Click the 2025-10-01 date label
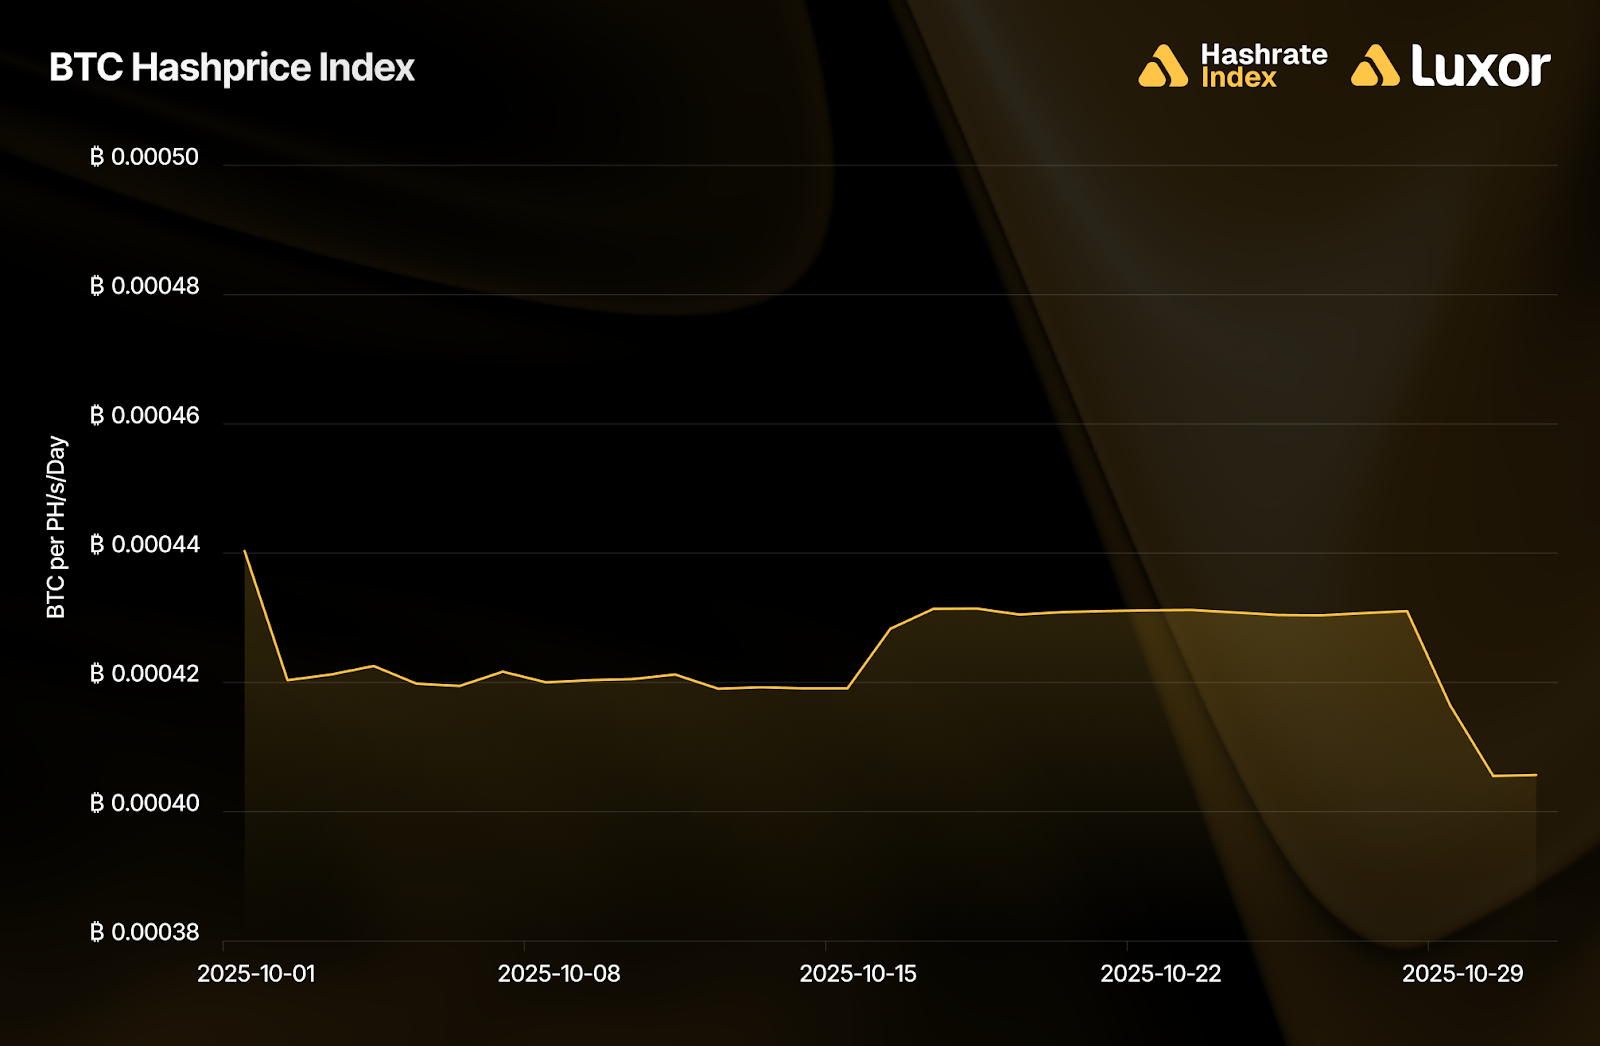Screen dimensions: 1600x1046 click(x=256, y=974)
